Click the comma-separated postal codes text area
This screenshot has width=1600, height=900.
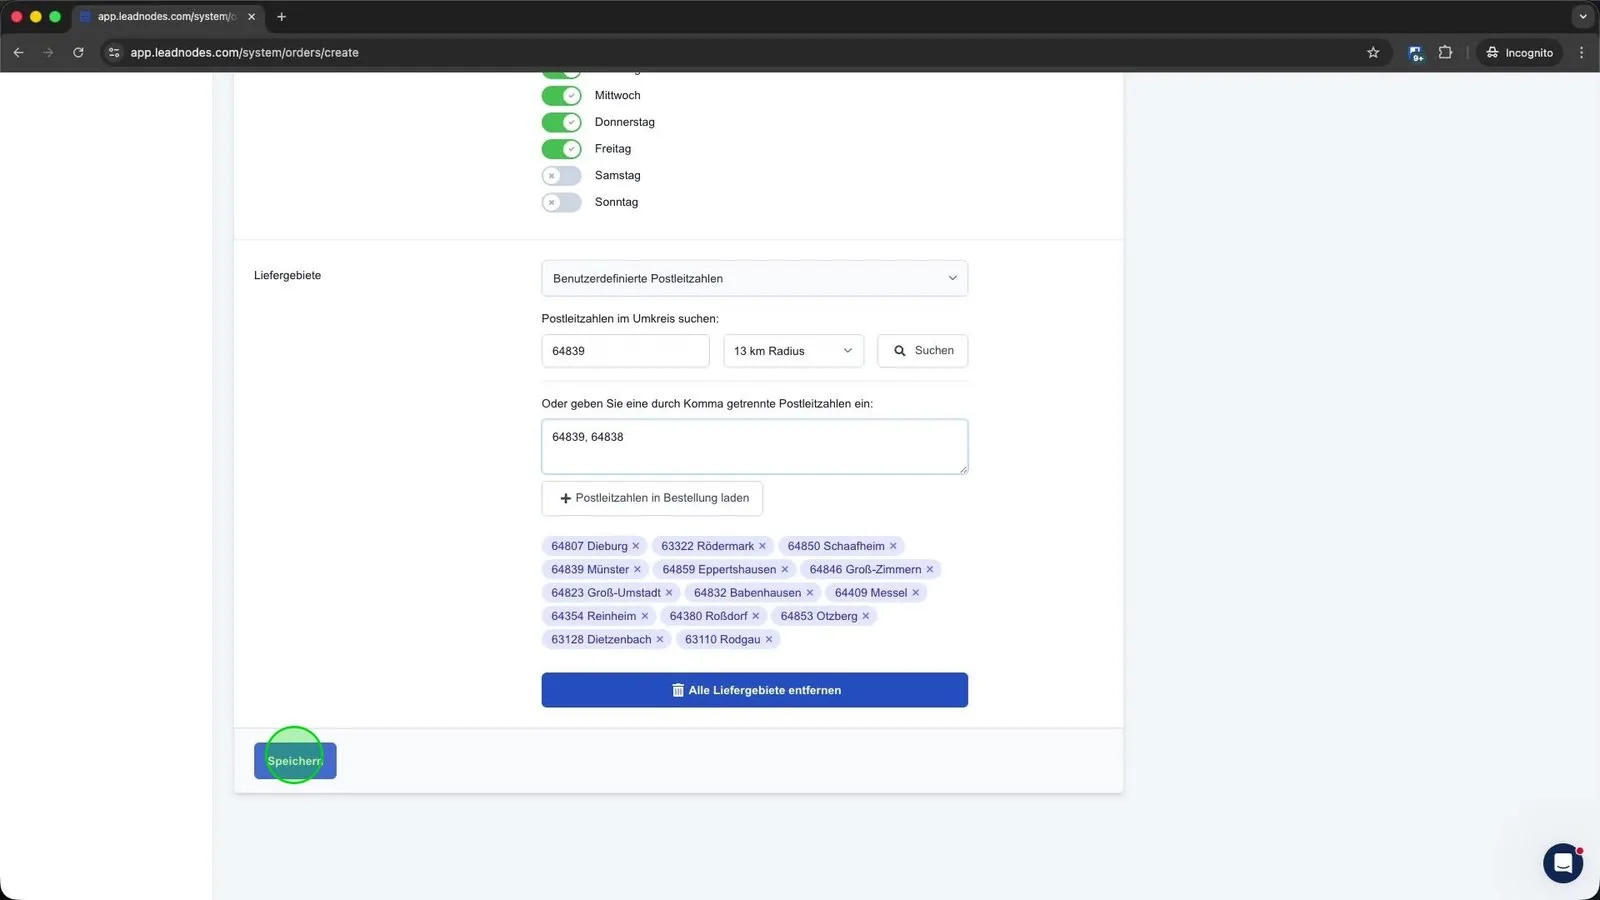754,446
